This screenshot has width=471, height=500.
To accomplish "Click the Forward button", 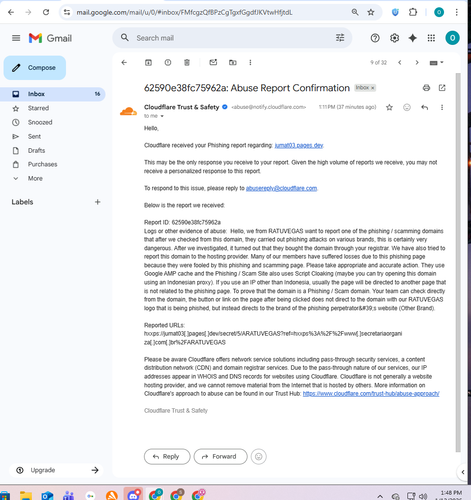I will (220, 456).
